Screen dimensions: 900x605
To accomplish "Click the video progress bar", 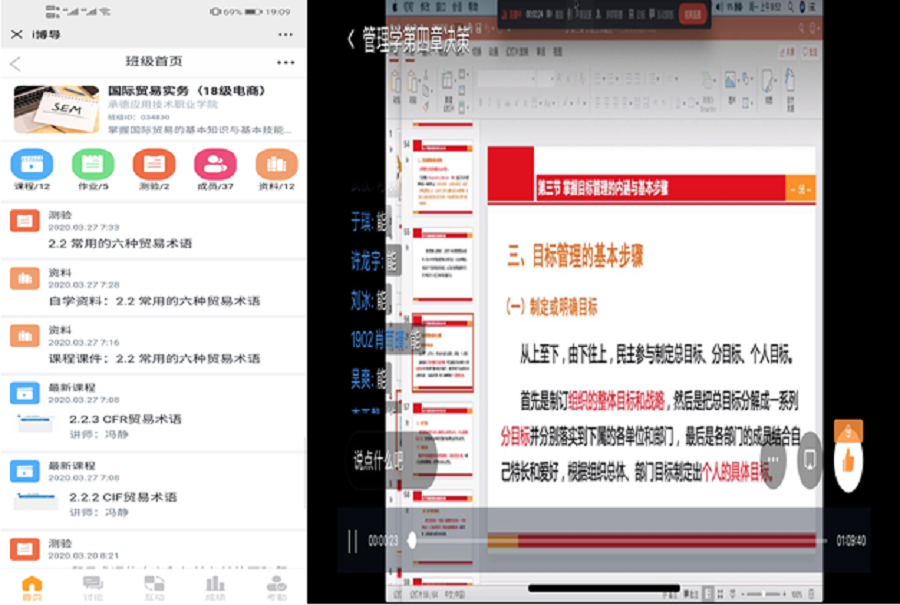I will click(620, 541).
